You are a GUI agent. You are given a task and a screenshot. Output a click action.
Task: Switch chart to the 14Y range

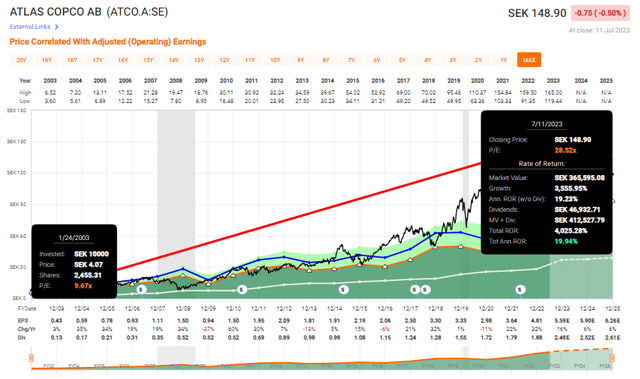point(174,60)
